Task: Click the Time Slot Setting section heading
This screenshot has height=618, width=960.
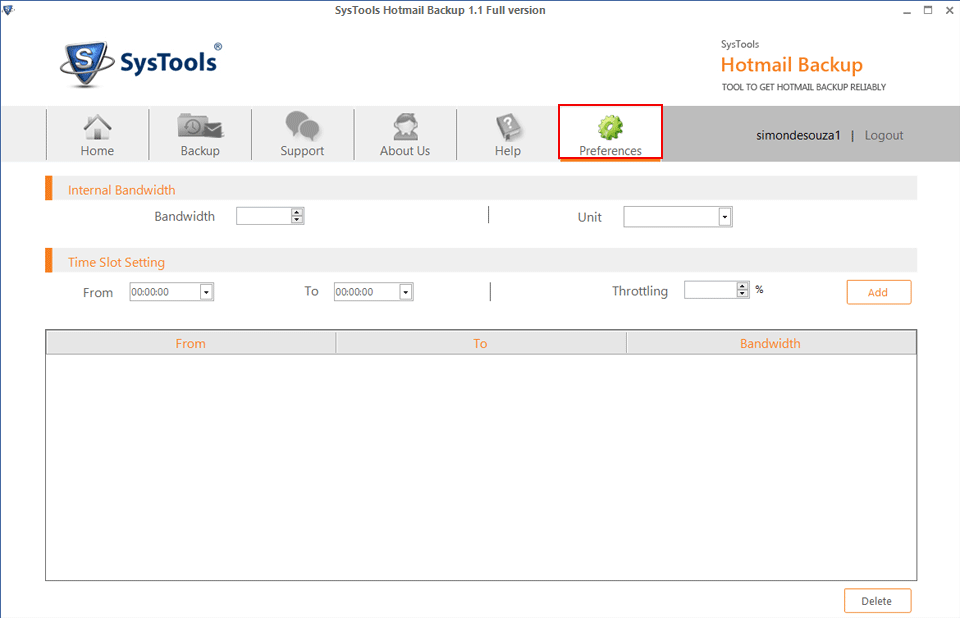Action: [116, 262]
